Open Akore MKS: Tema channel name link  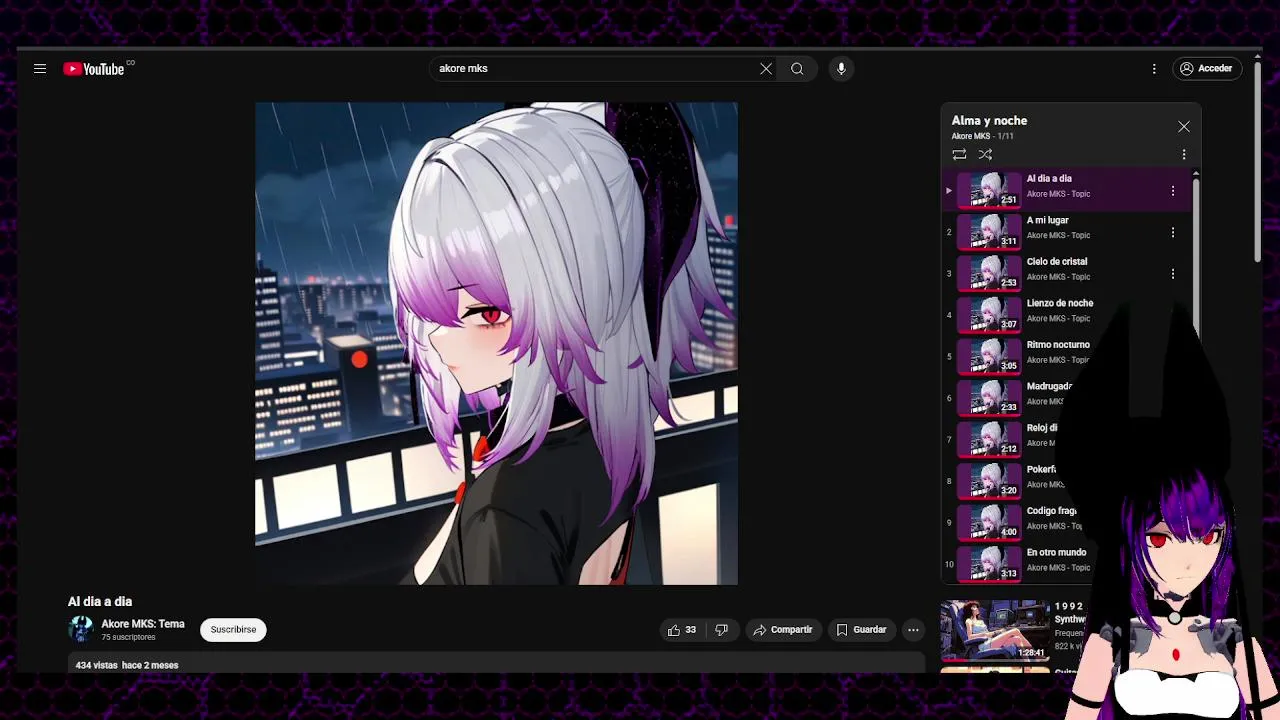pyautogui.click(x=143, y=624)
